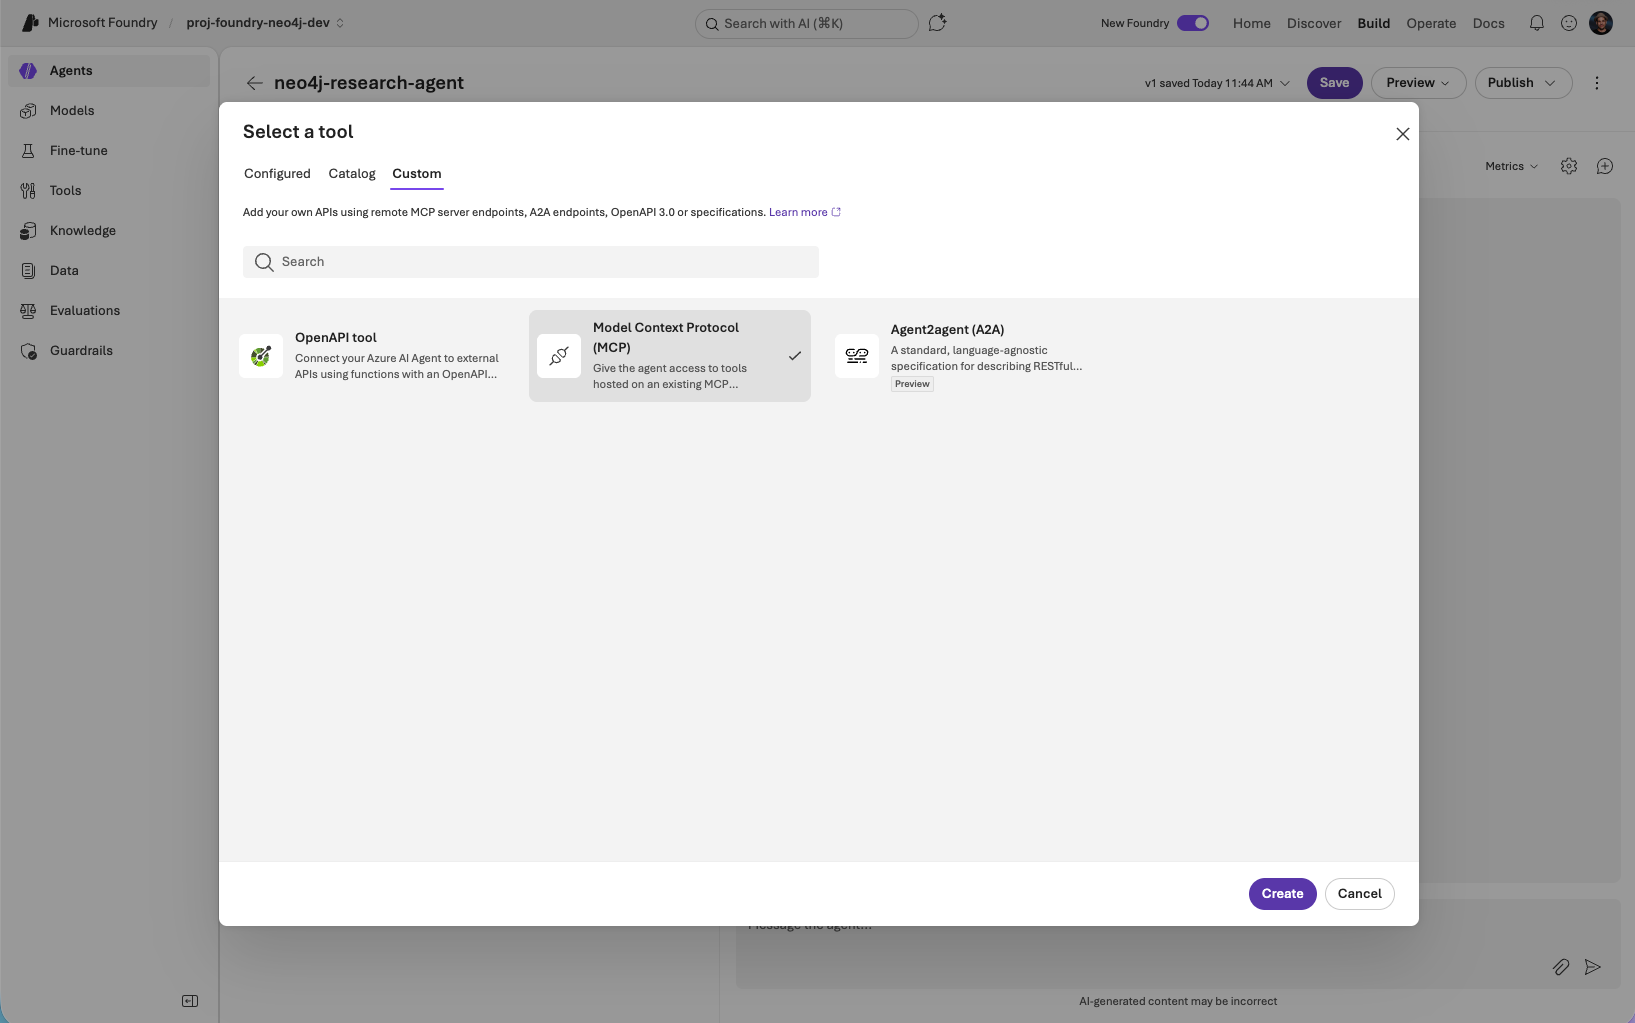Click the Create button

tap(1283, 894)
